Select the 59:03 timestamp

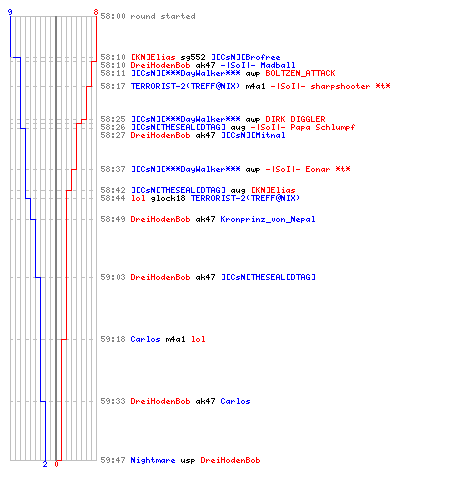(x=113, y=277)
